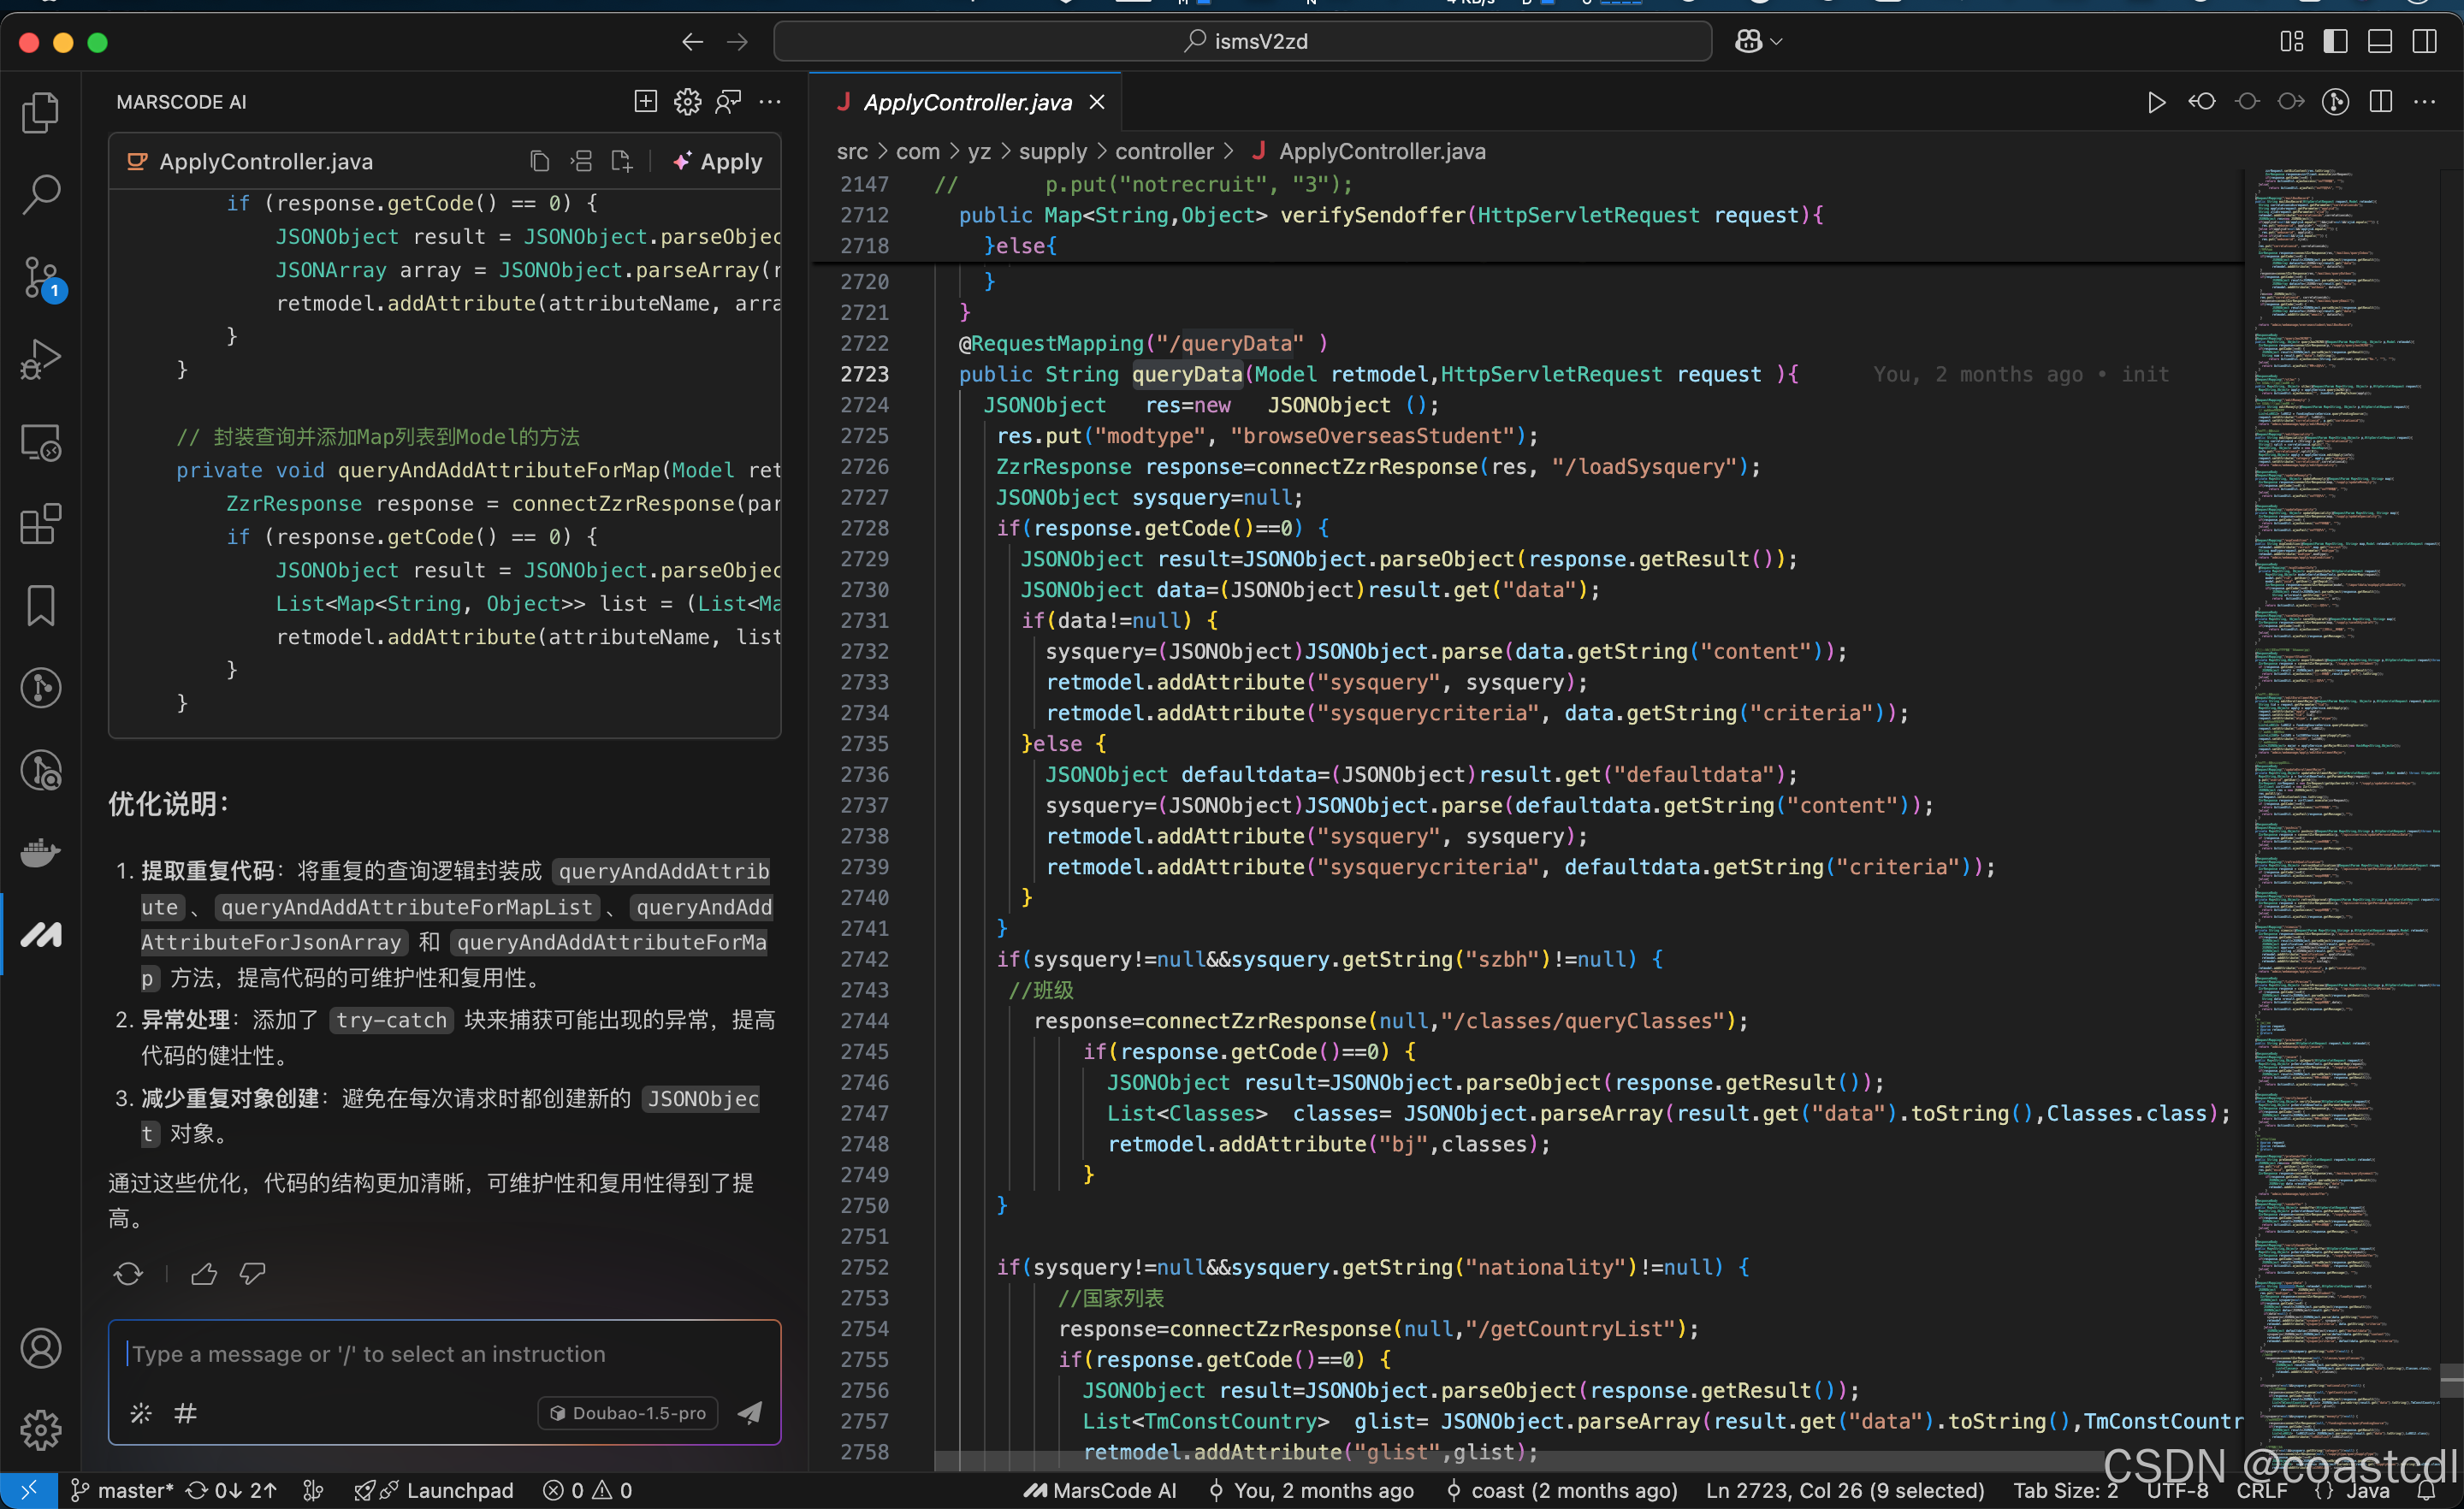The height and width of the screenshot is (1509, 2464).
Task: Toggle secondary side bar visibility
Action: point(2424,41)
